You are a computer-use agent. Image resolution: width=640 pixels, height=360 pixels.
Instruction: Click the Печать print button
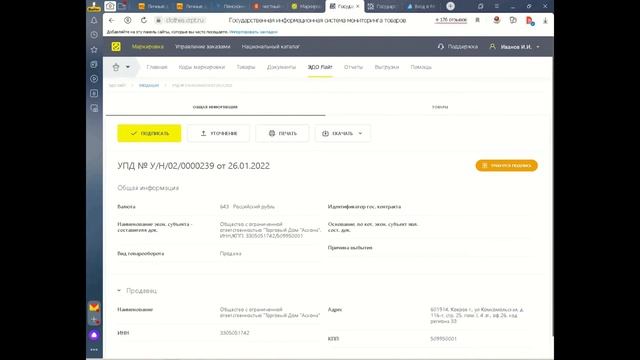coord(282,133)
